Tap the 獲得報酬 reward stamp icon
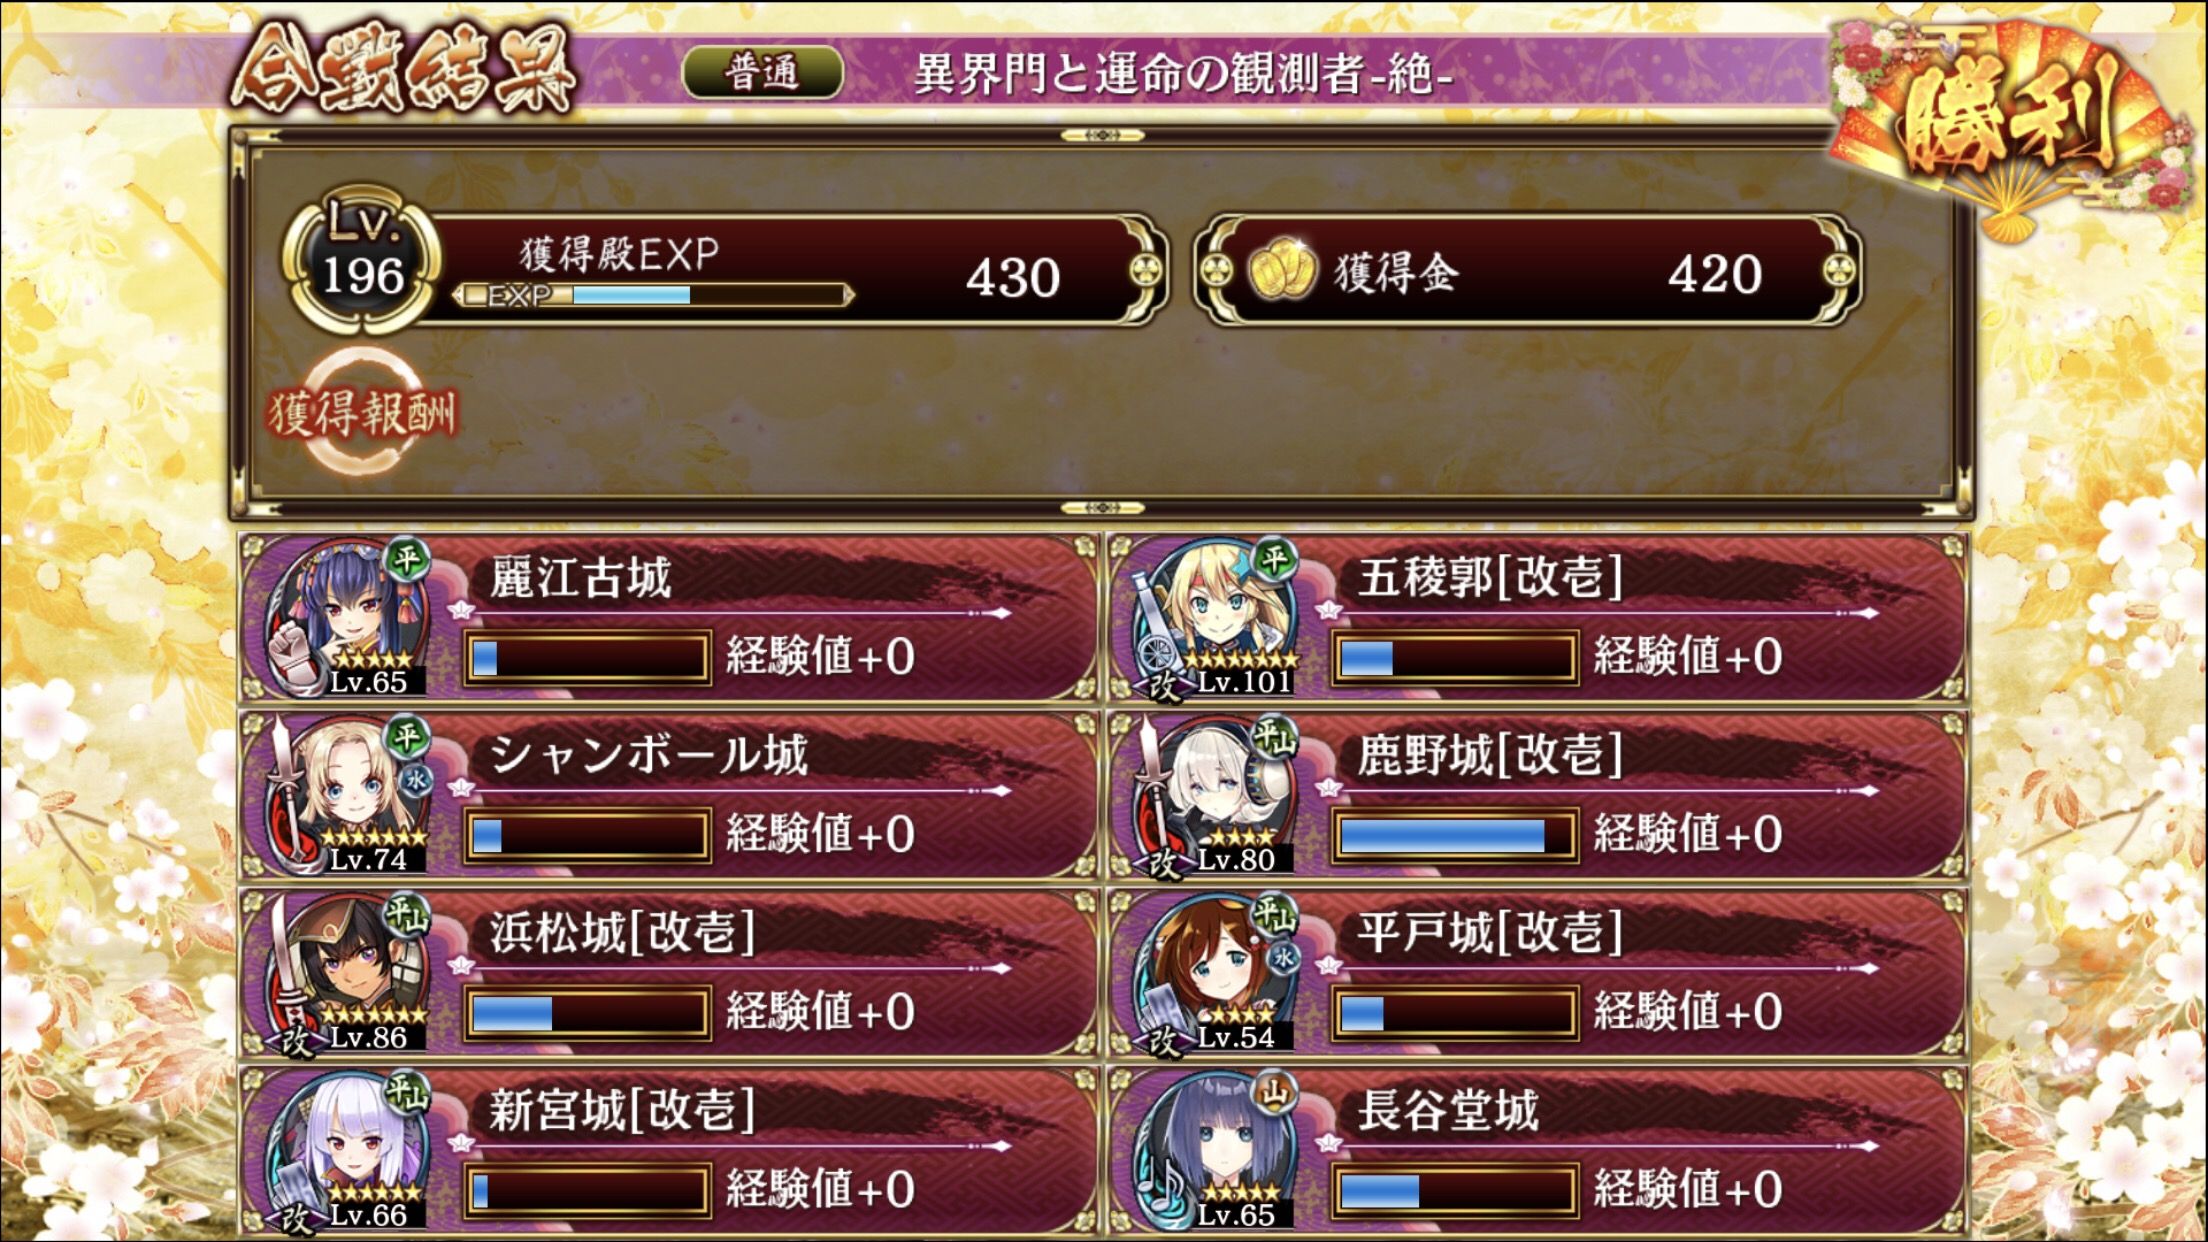The image size is (2208, 1242). tap(362, 412)
